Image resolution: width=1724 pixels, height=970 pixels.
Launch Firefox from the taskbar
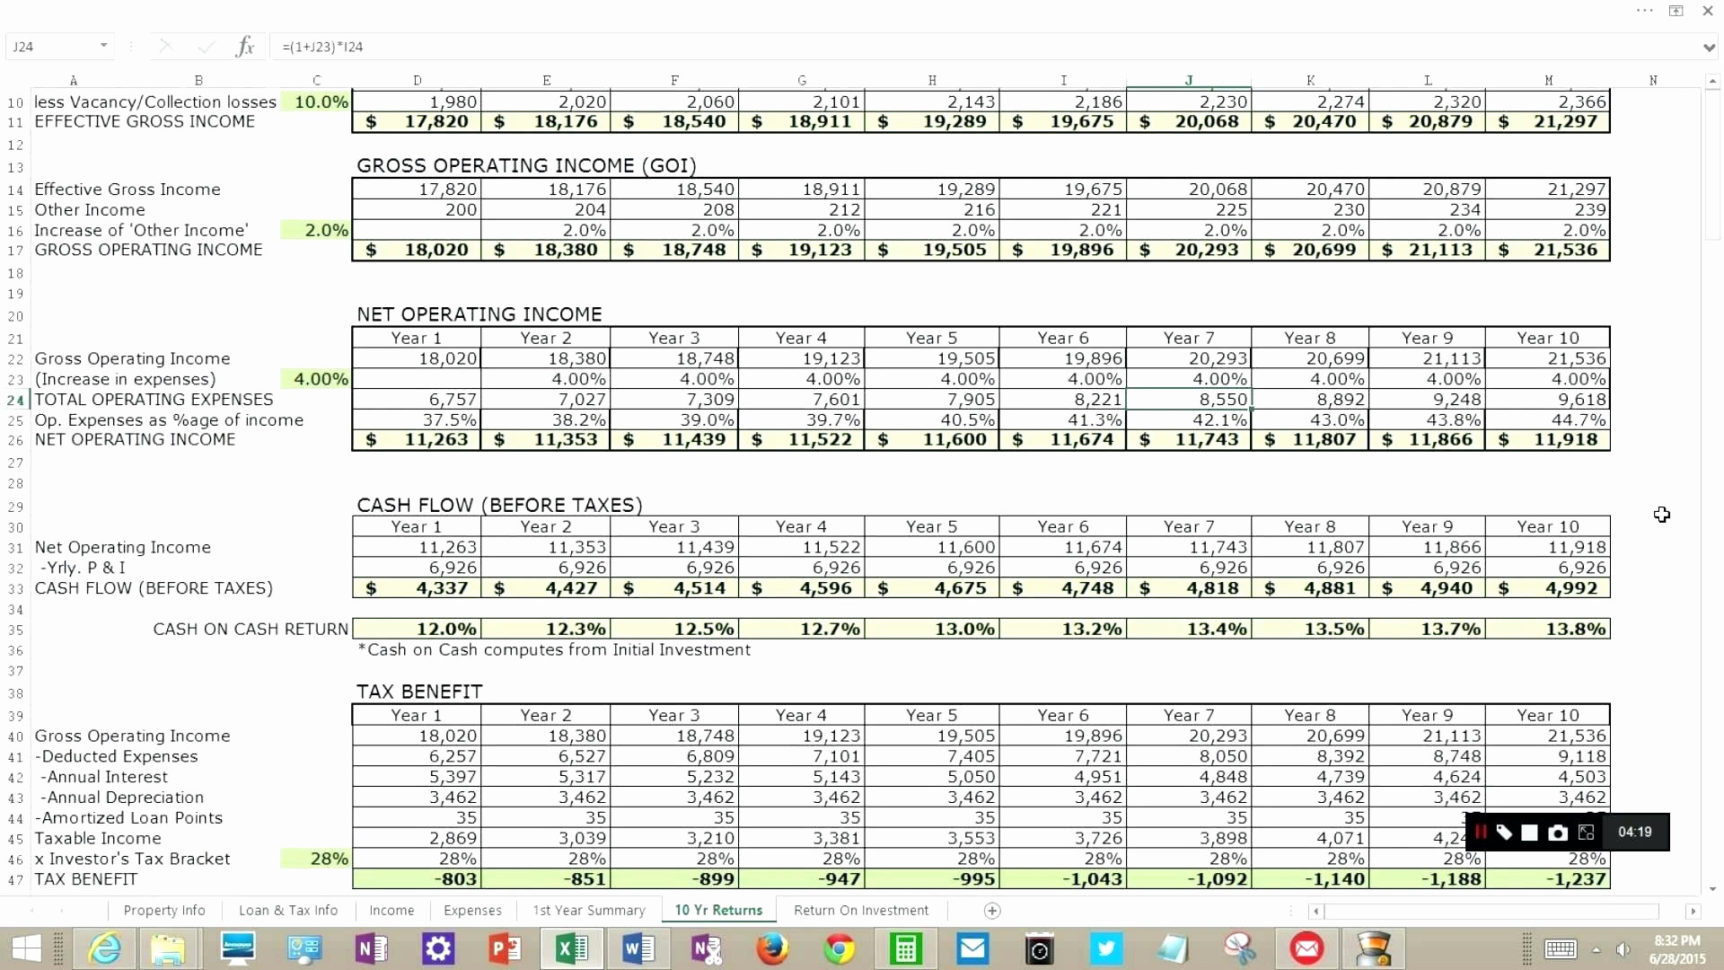point(772,948)
